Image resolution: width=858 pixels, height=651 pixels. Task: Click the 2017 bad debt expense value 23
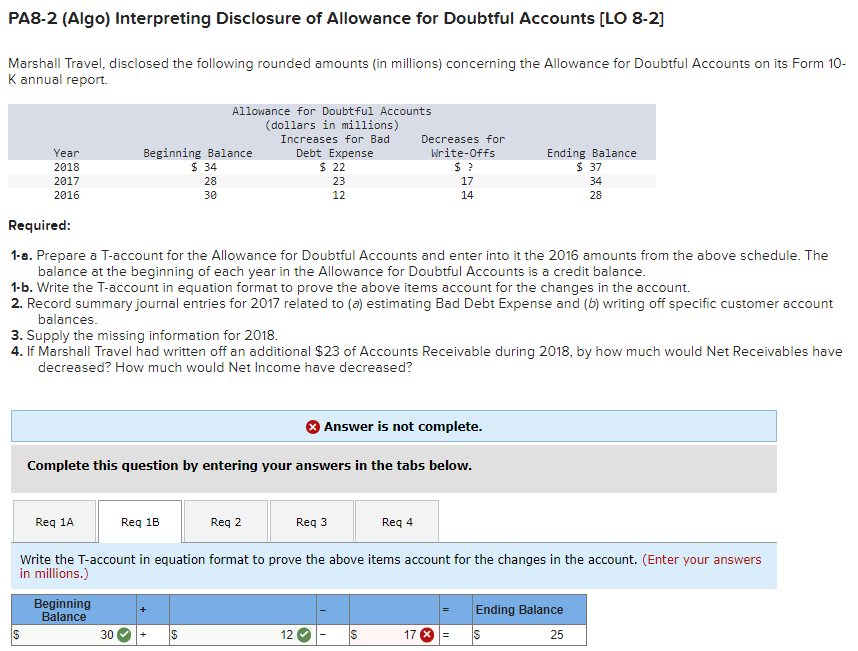tap(339, 181)
